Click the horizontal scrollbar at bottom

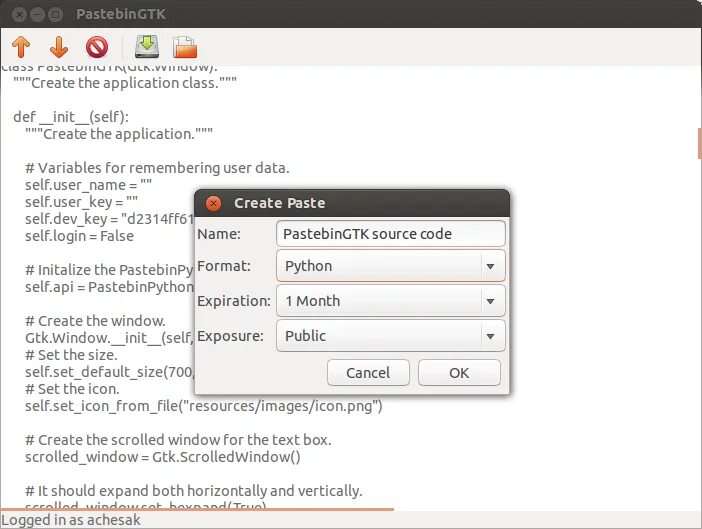pyautogui.click(x=197, y=509)
